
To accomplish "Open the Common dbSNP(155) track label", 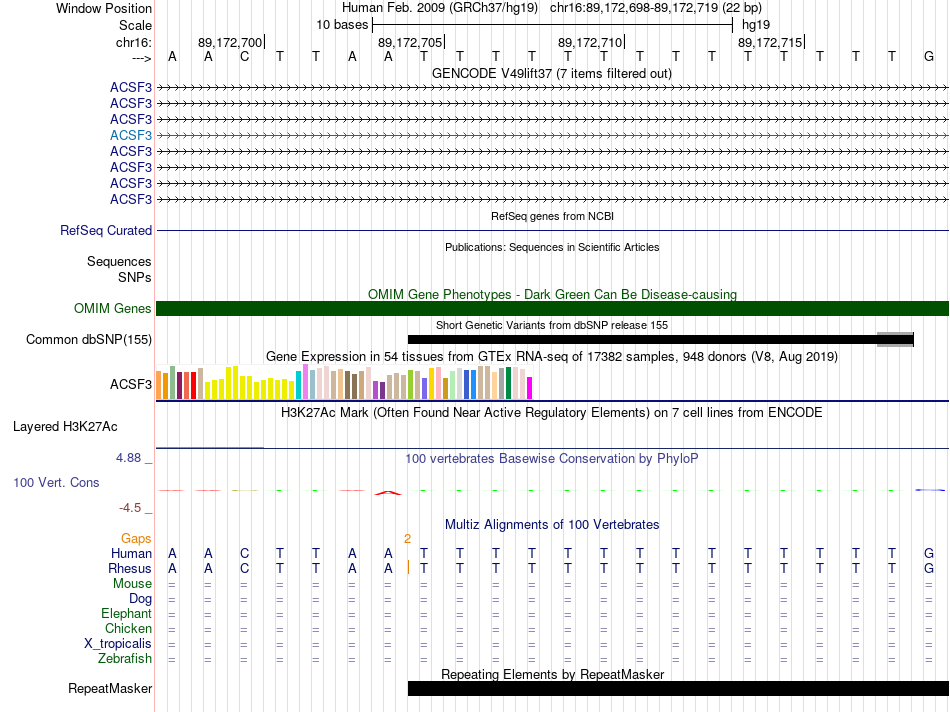I will (89, 340).
